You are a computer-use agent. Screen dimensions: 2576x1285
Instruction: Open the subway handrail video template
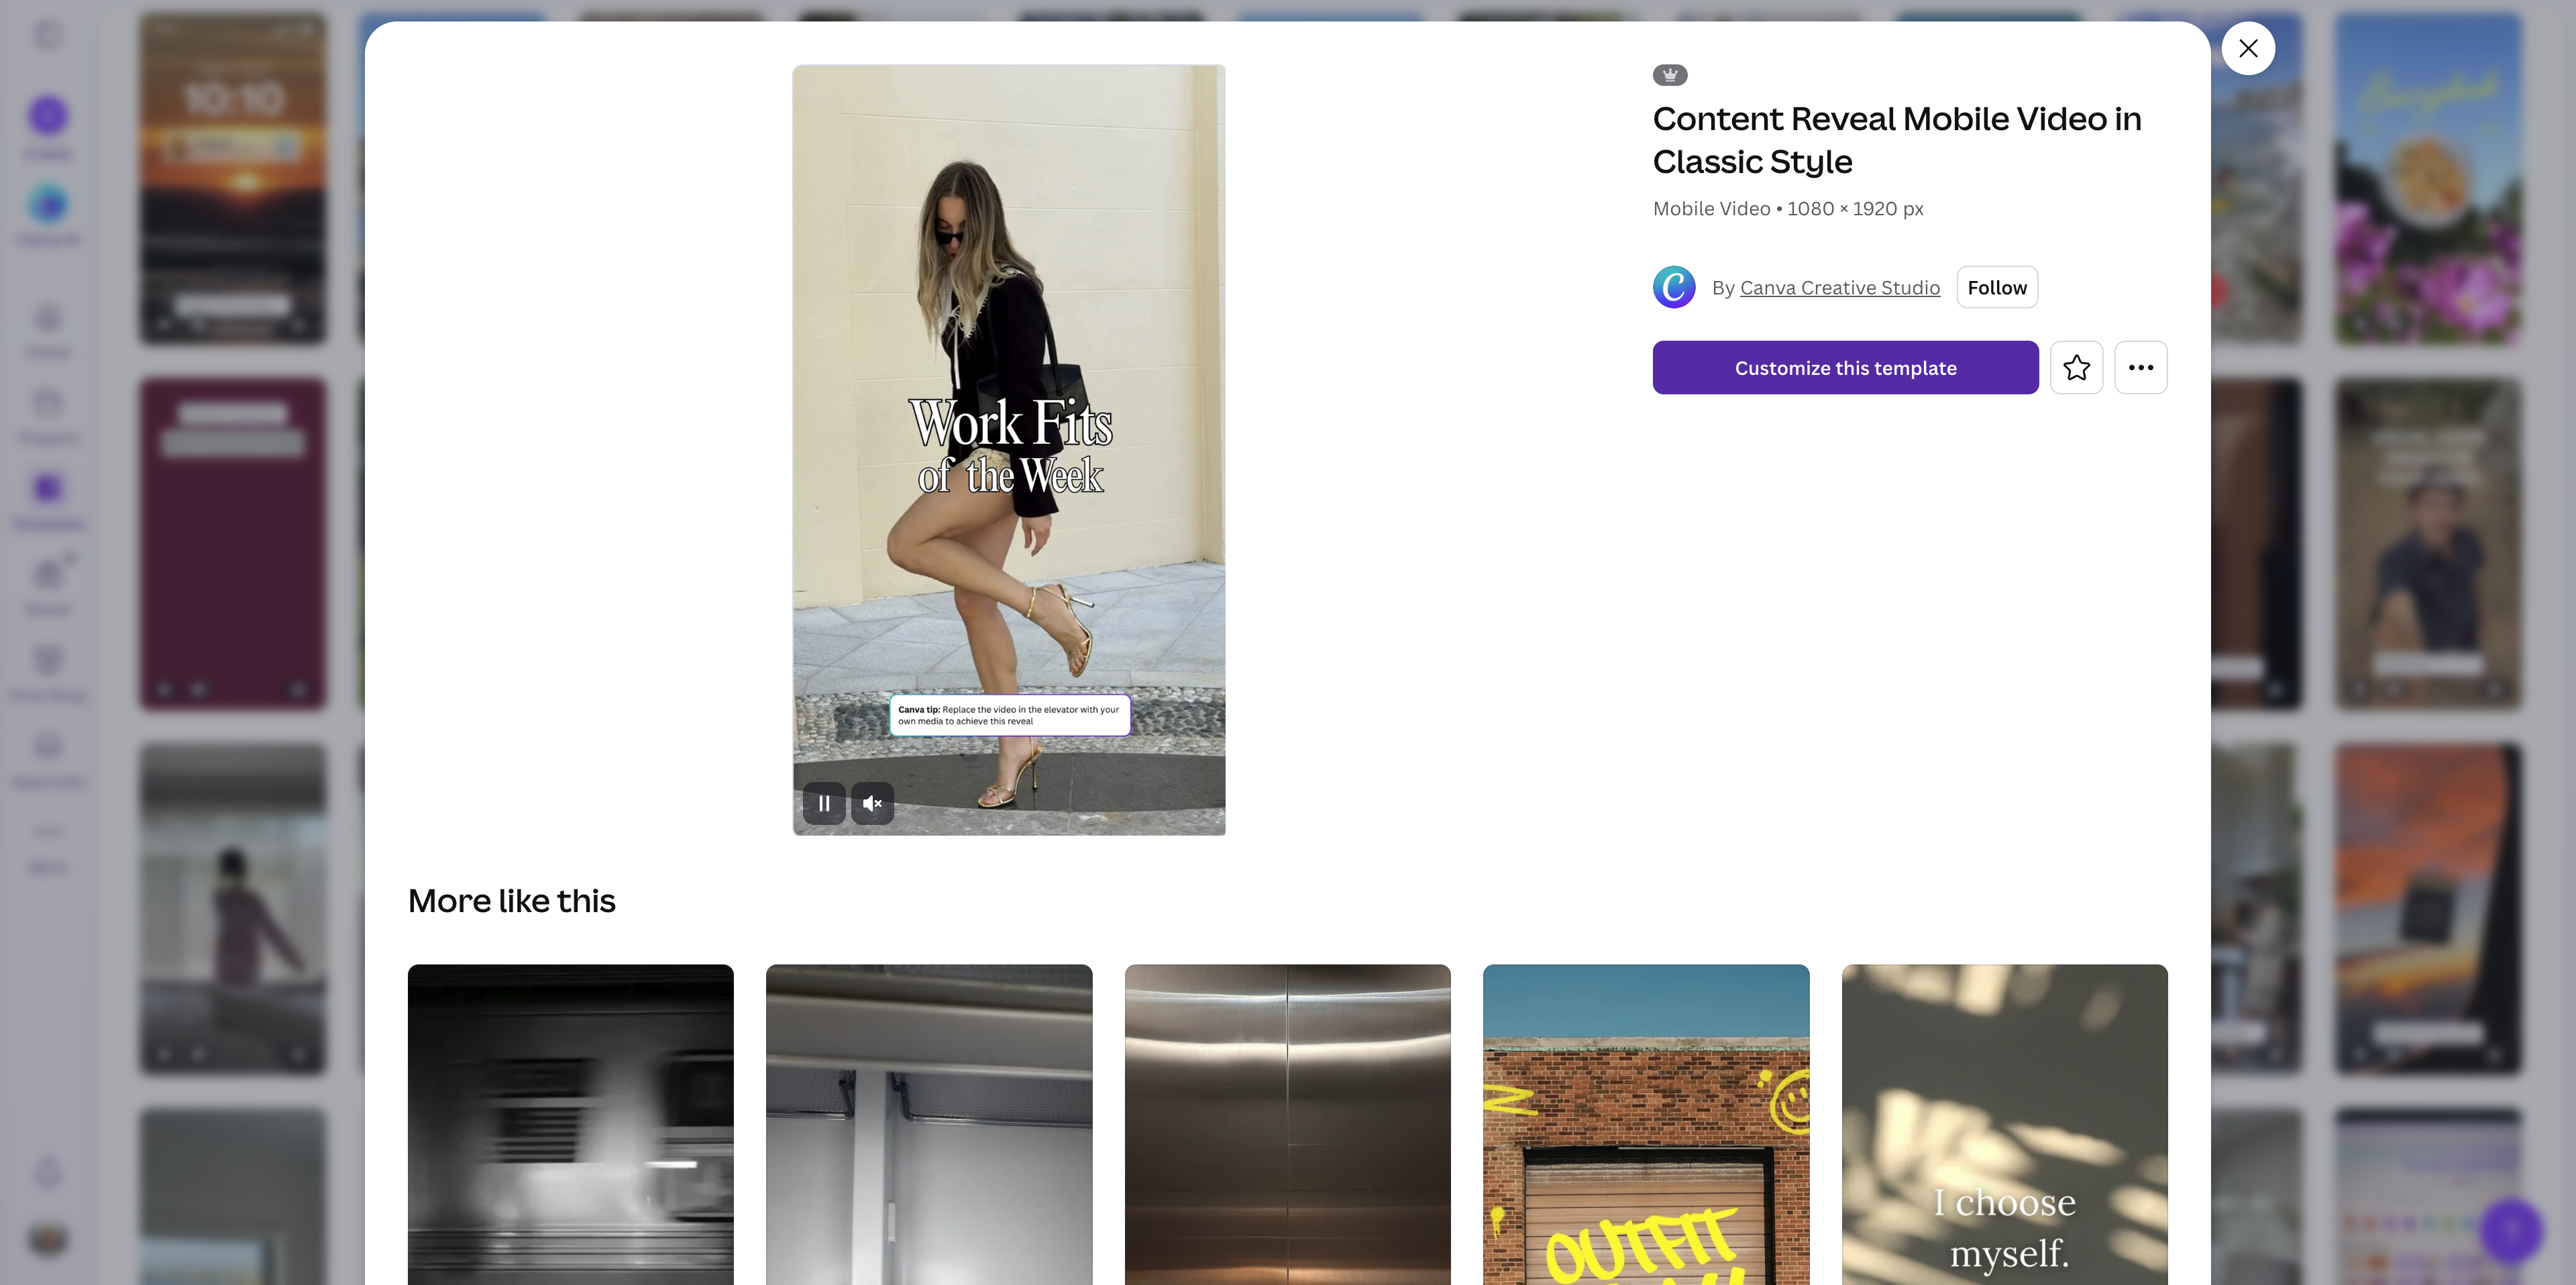point(929,1124)
